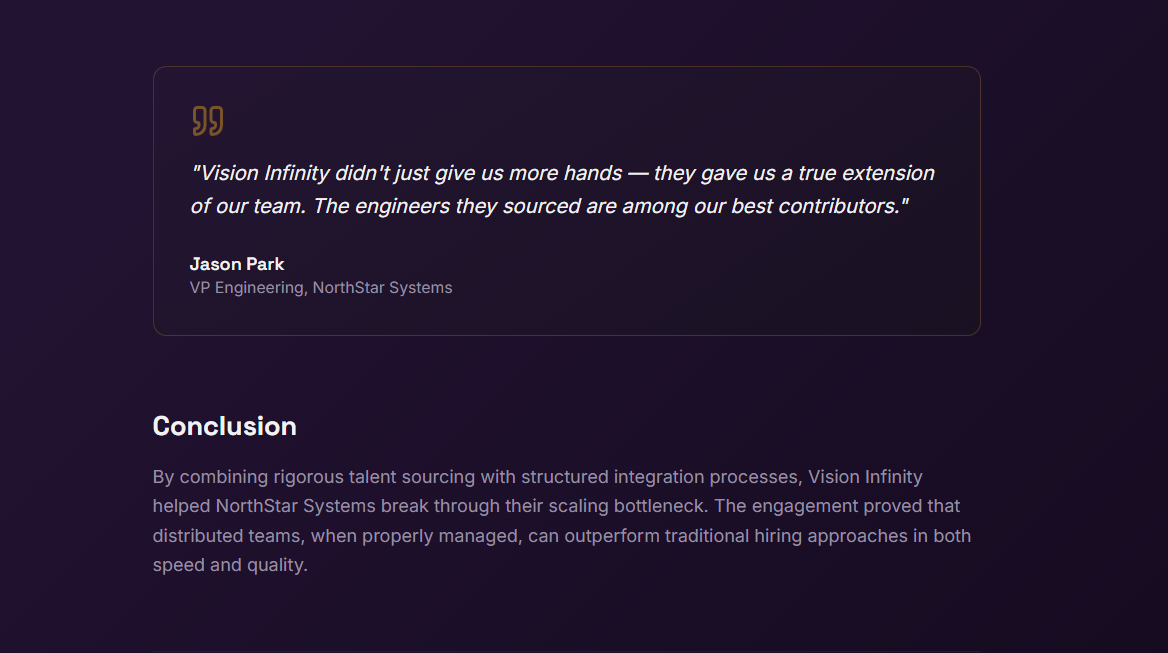1168x653 pixels.
Task: Click "VP Engineering, NorthStar Systems" subtitle
Action: pos(321,288)
